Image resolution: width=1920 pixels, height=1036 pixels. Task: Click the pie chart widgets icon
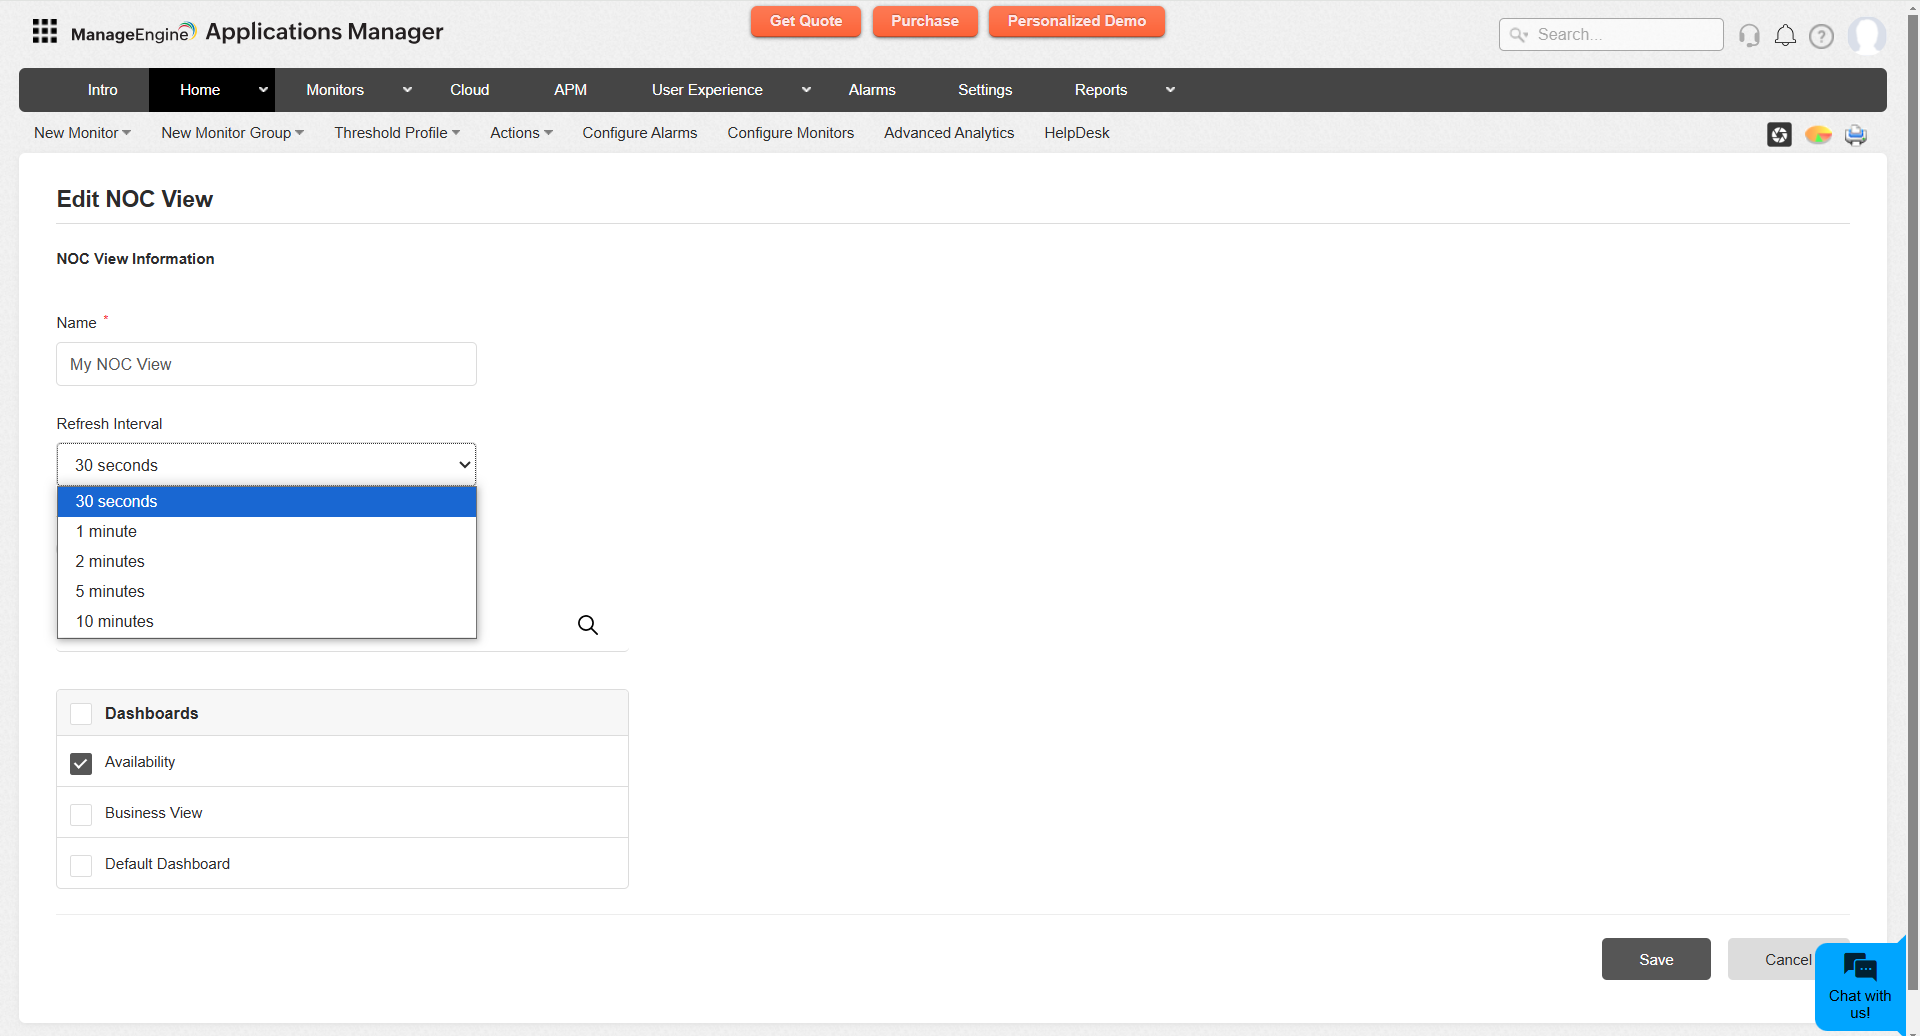click(1818, 134)
